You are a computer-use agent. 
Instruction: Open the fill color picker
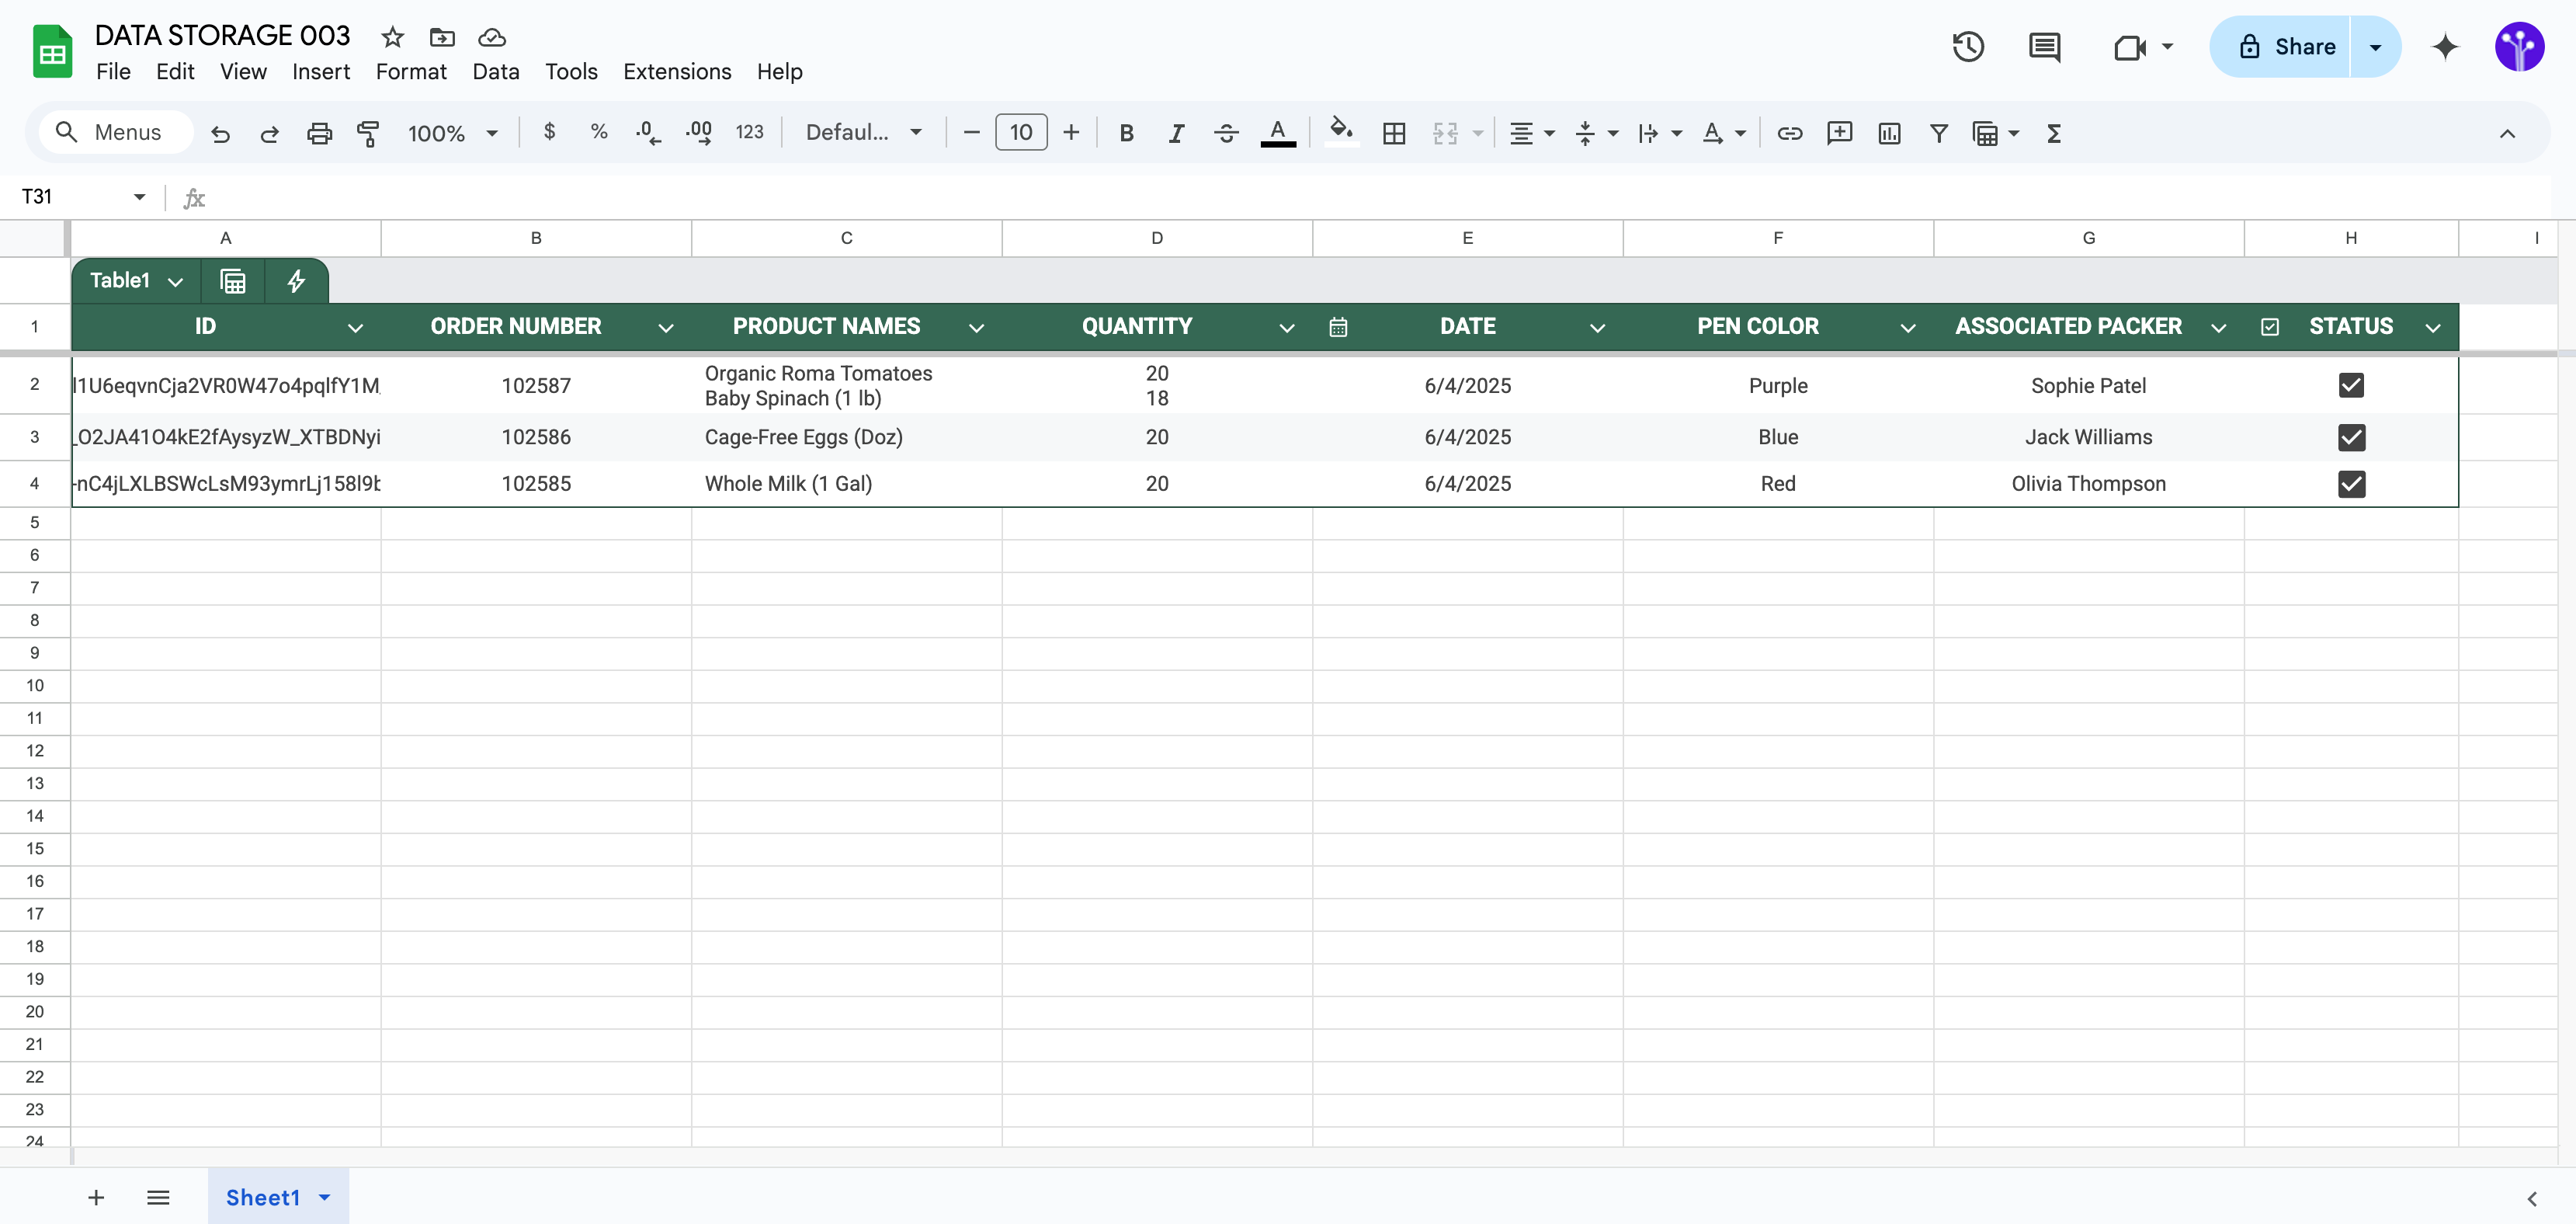click(x=1341, y=131)
